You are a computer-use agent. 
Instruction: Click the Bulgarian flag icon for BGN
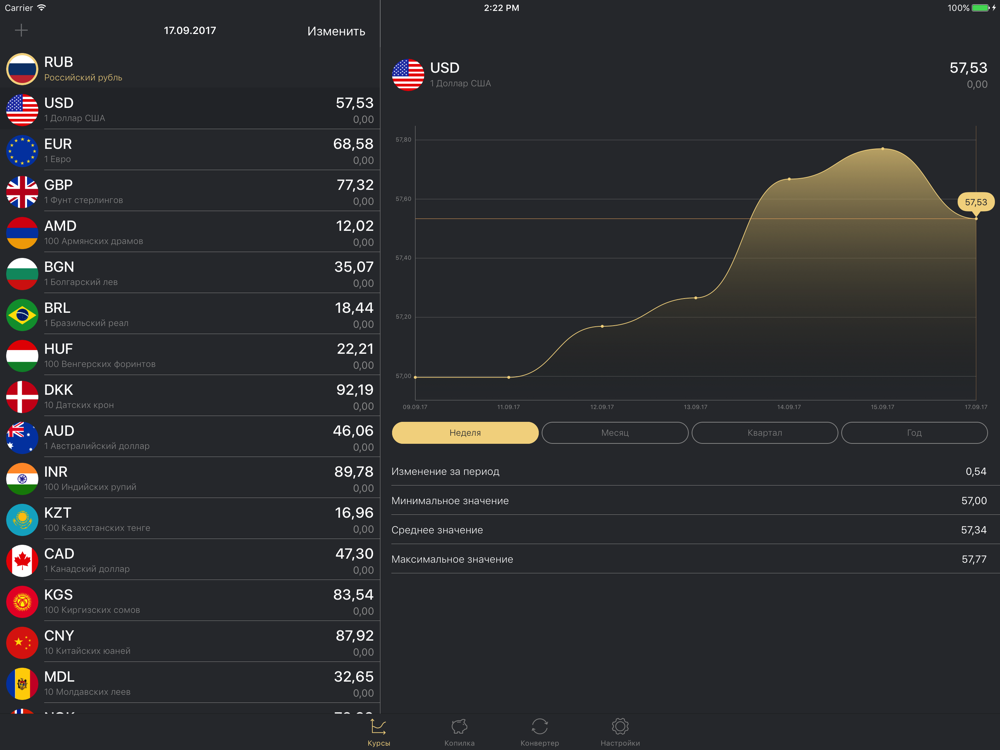click(22, 274)
